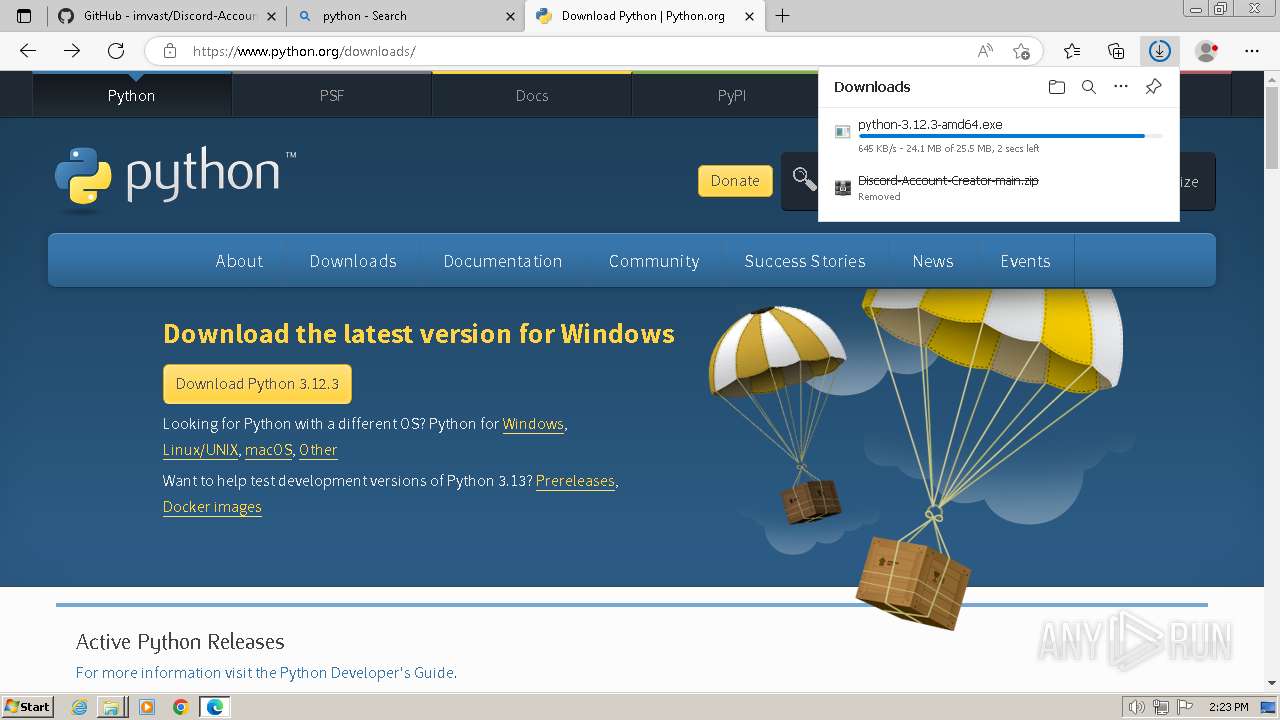Open the media player taskbar icon
Image resolution: width=1280 pixels, height=720 pixels.
coord(147,707)
